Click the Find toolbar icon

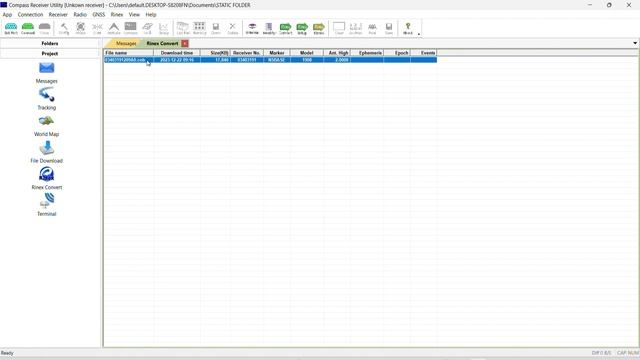coord(372,28)
